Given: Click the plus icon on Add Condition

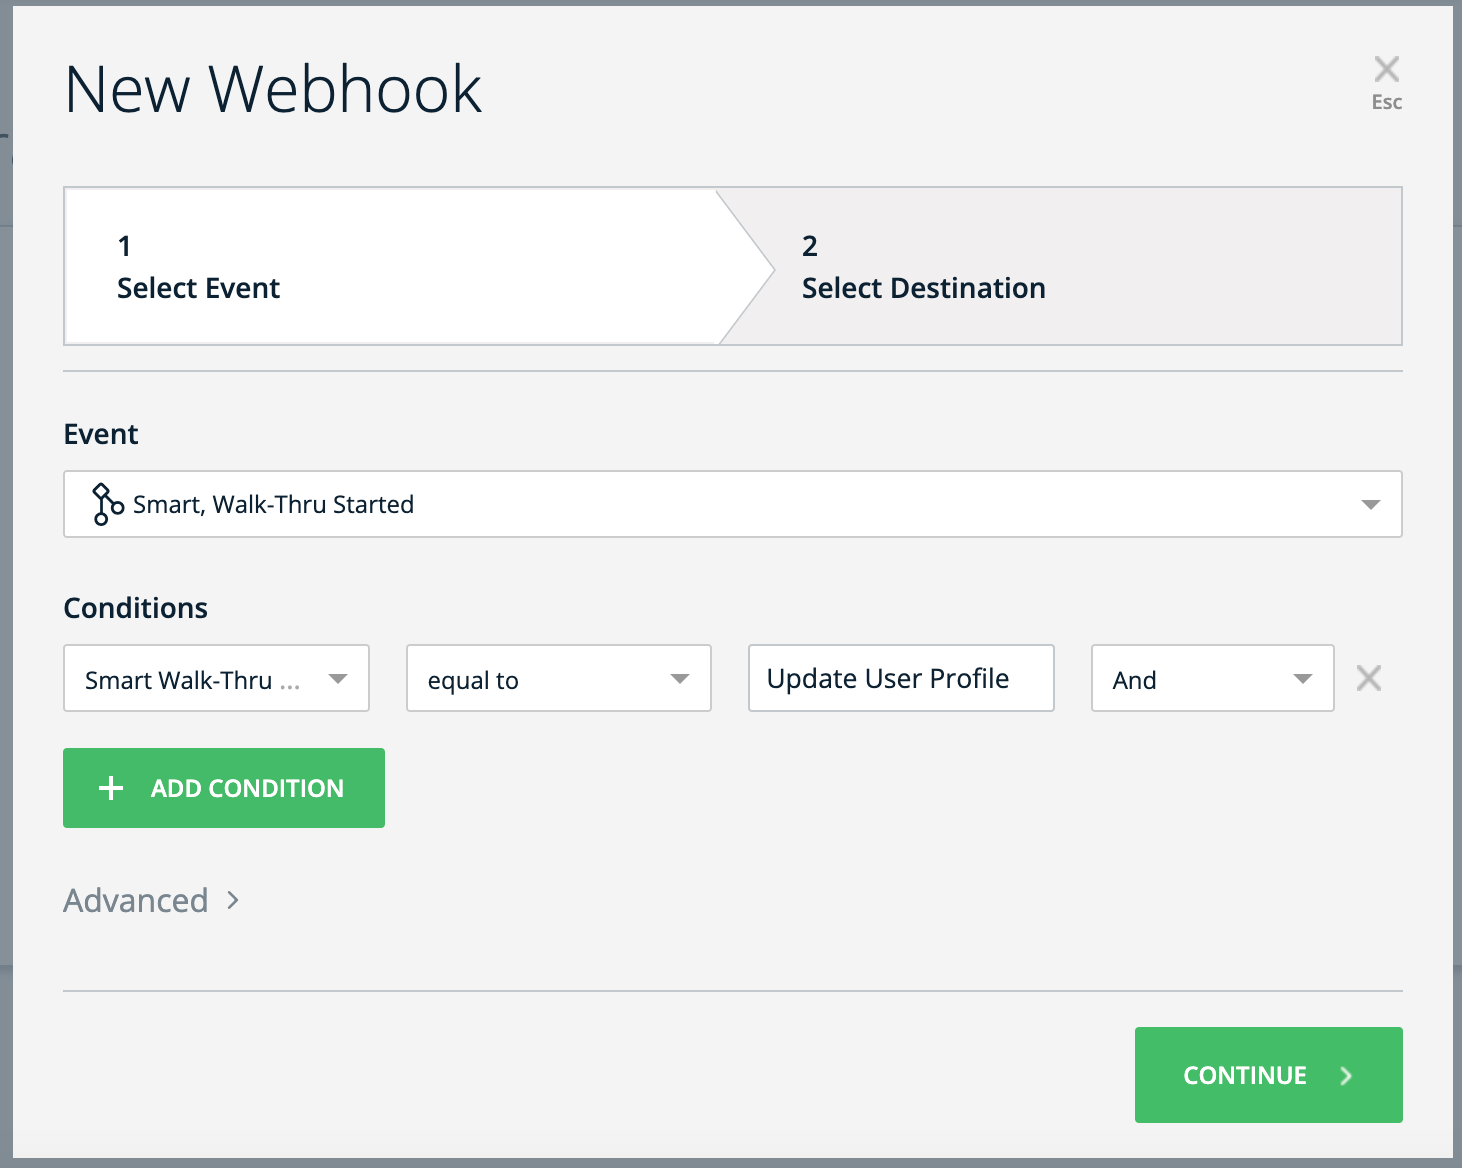Looking at the screenshot, I should [x=111, y=788].
